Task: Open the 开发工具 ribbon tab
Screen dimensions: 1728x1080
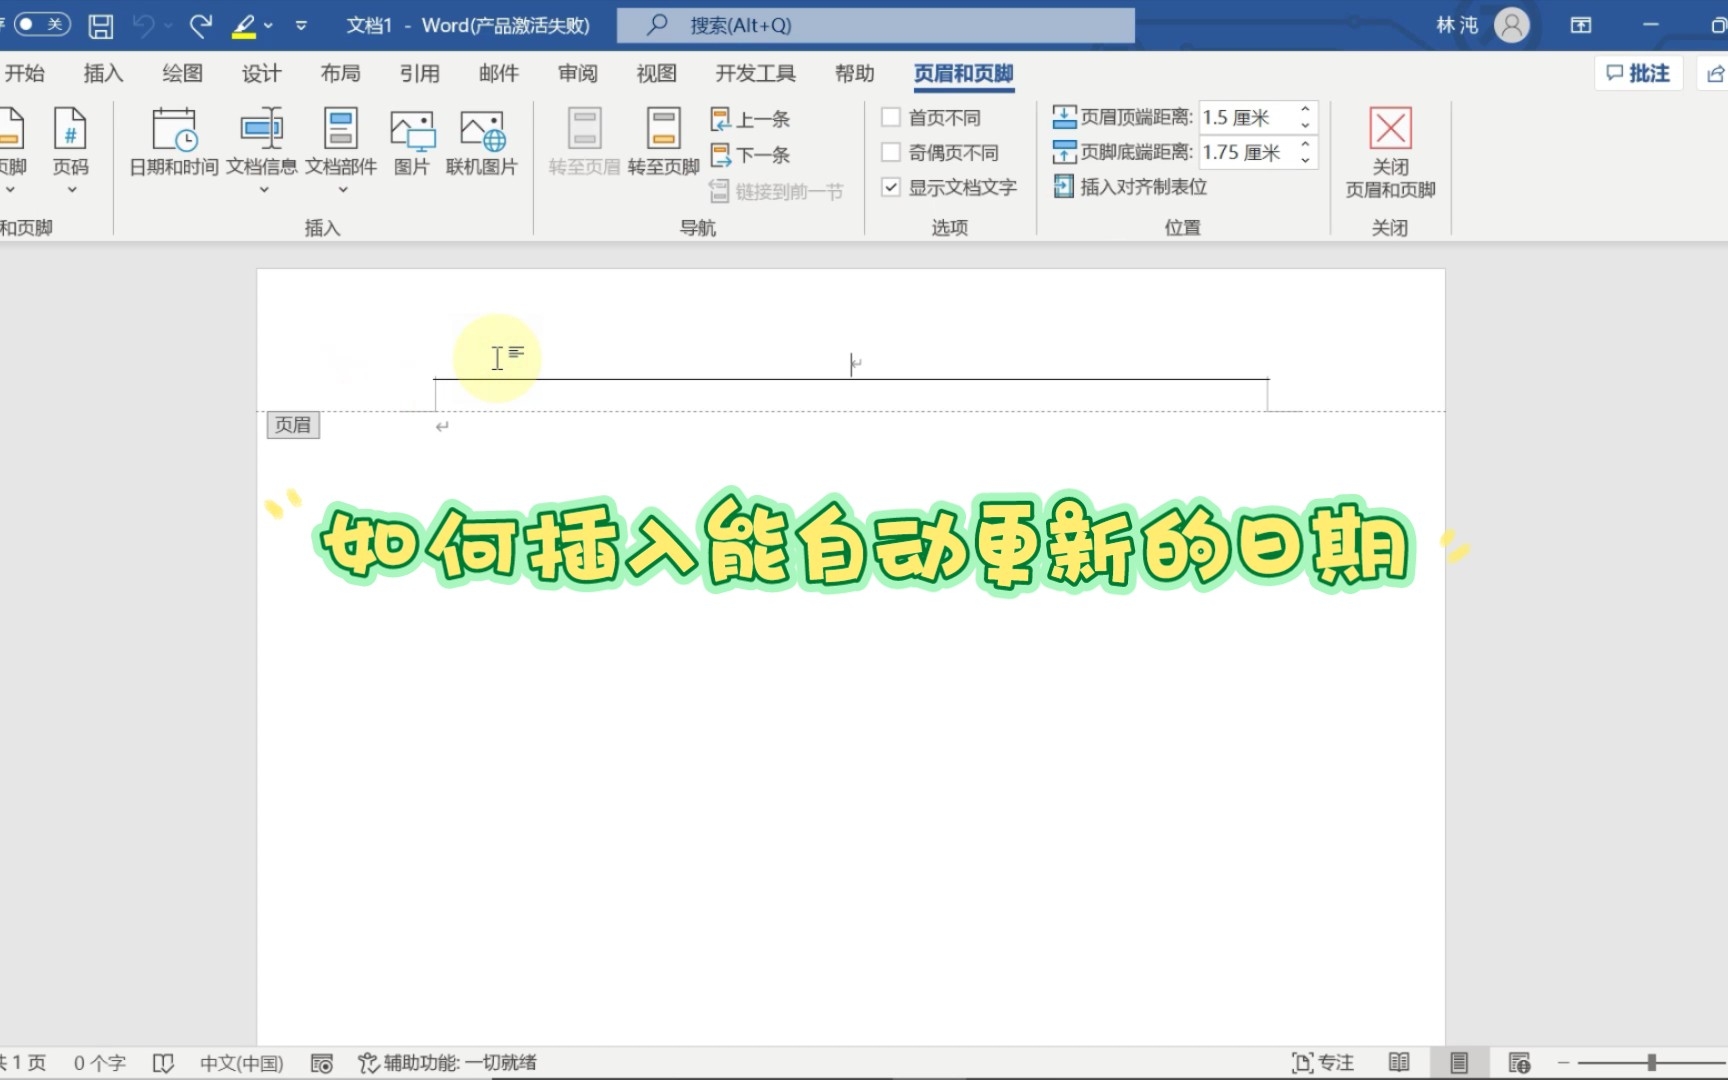Action: pos(755,73)
